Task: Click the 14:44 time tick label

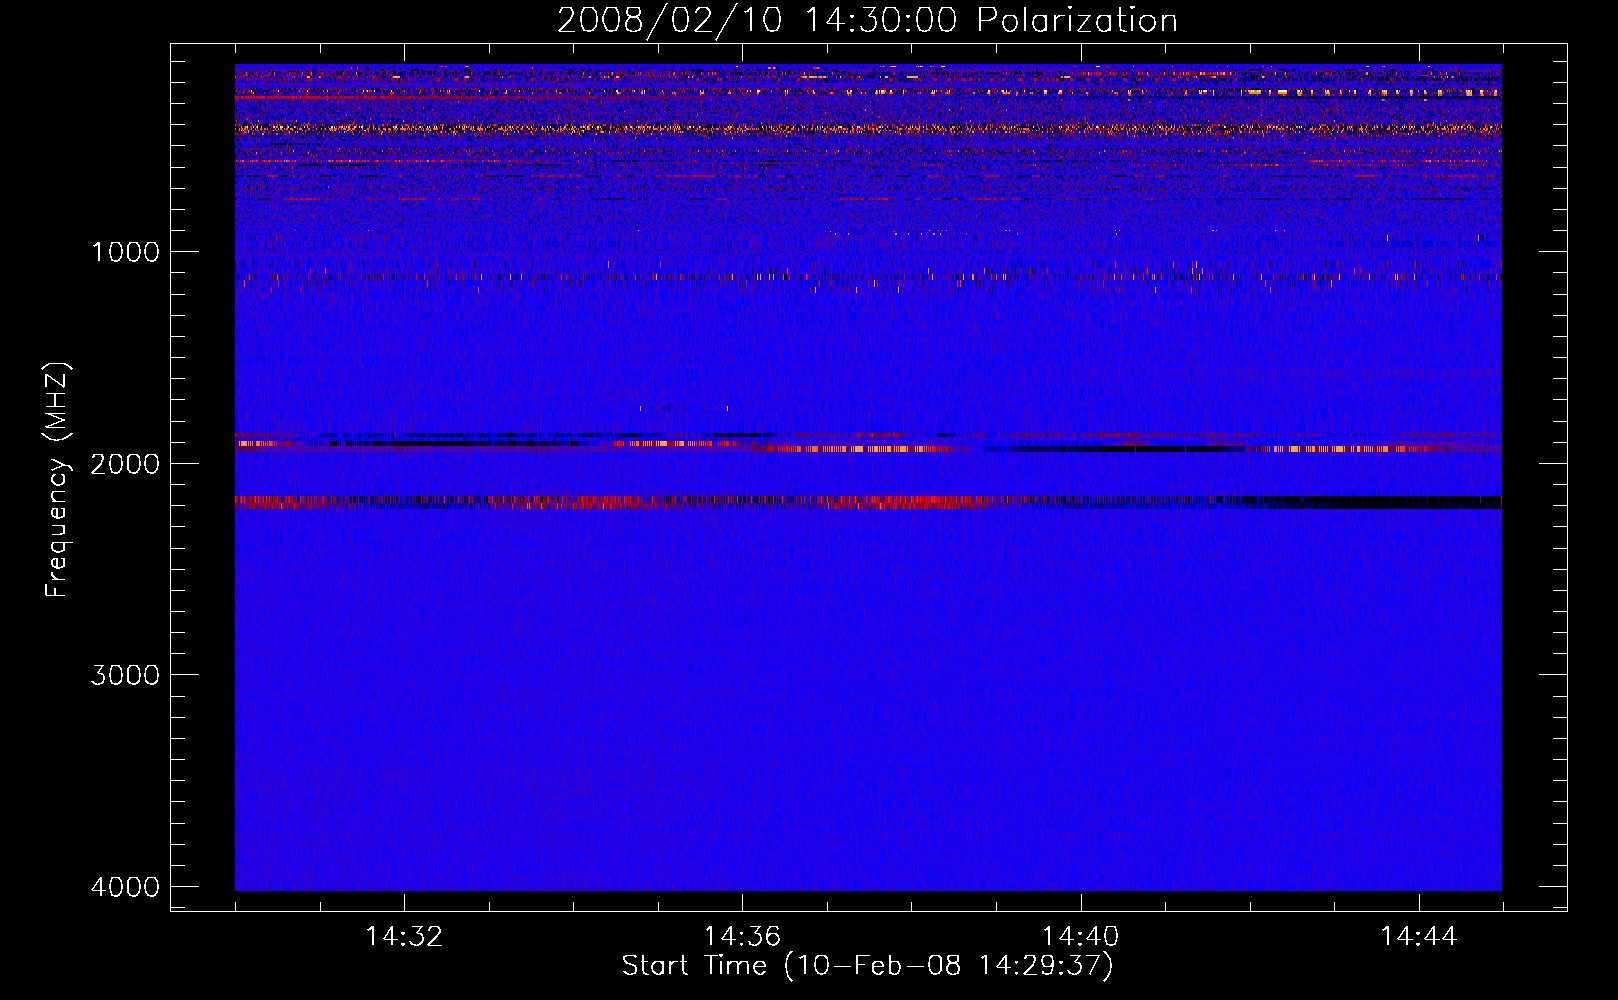Action: coord(1419,937)
